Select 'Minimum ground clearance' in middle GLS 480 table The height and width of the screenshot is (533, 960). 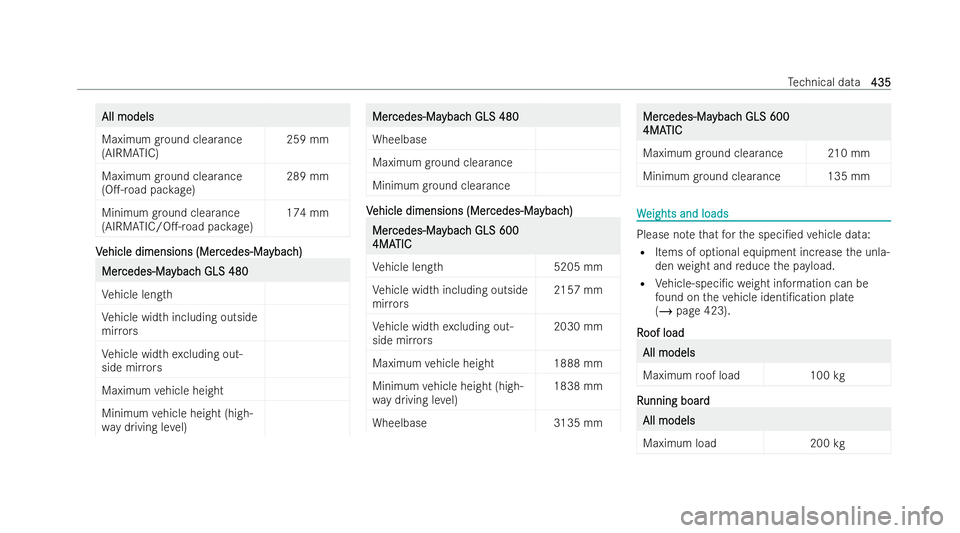441,185
